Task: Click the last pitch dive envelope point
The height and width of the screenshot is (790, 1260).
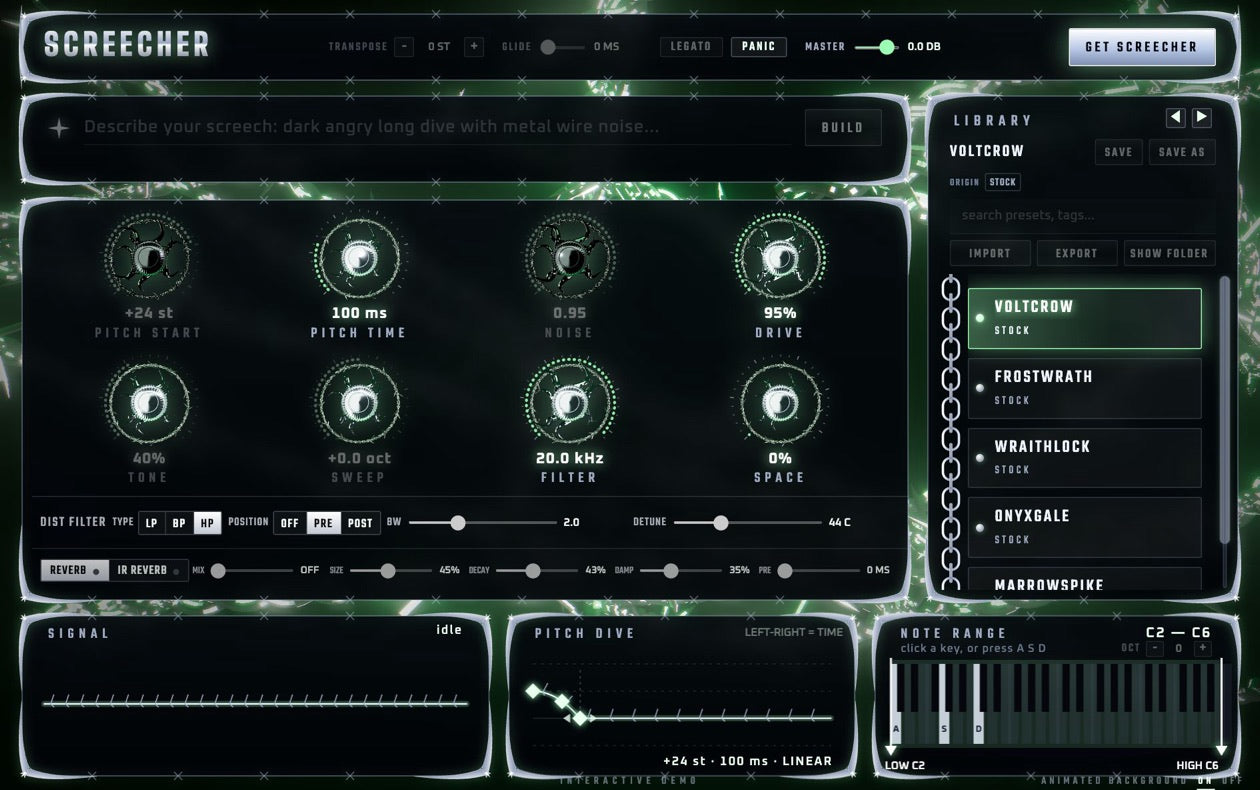Action: coord(581,717)
